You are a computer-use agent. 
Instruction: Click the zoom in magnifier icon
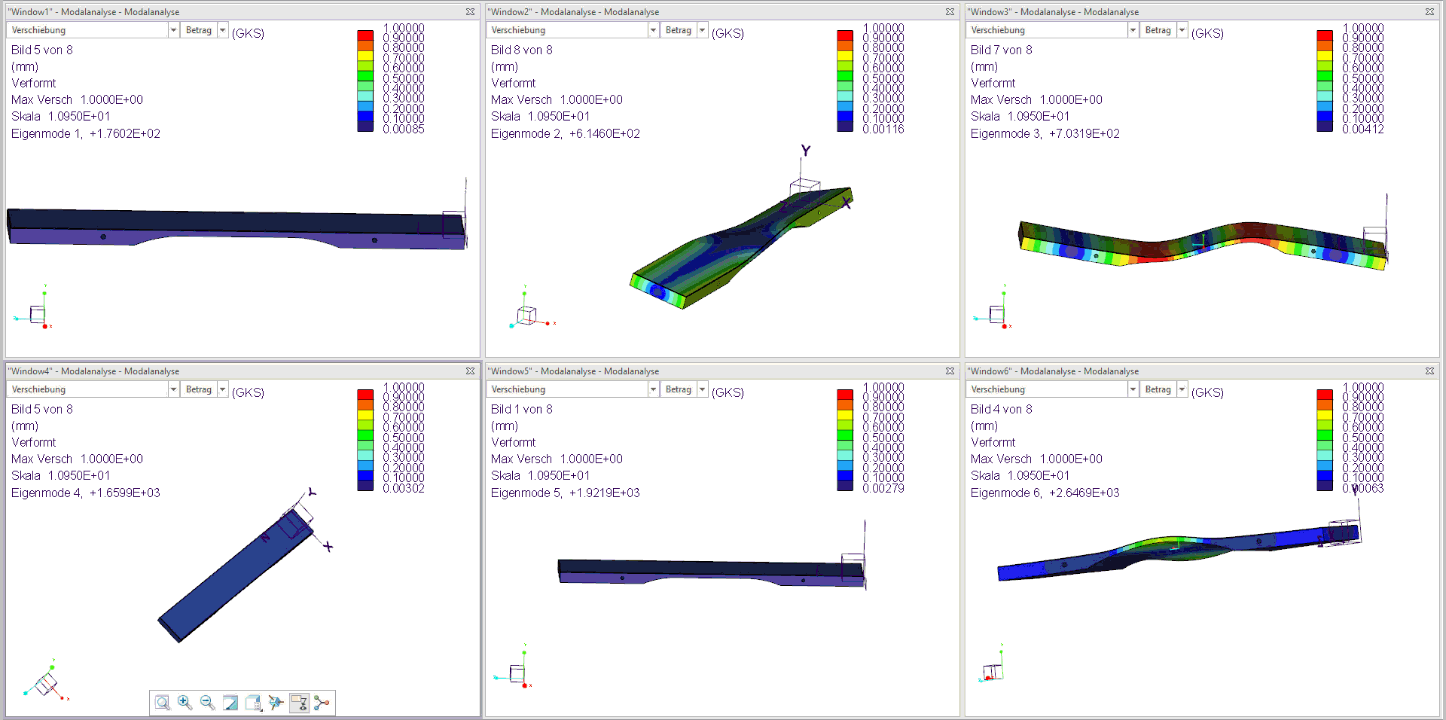[x=185, y=703]
